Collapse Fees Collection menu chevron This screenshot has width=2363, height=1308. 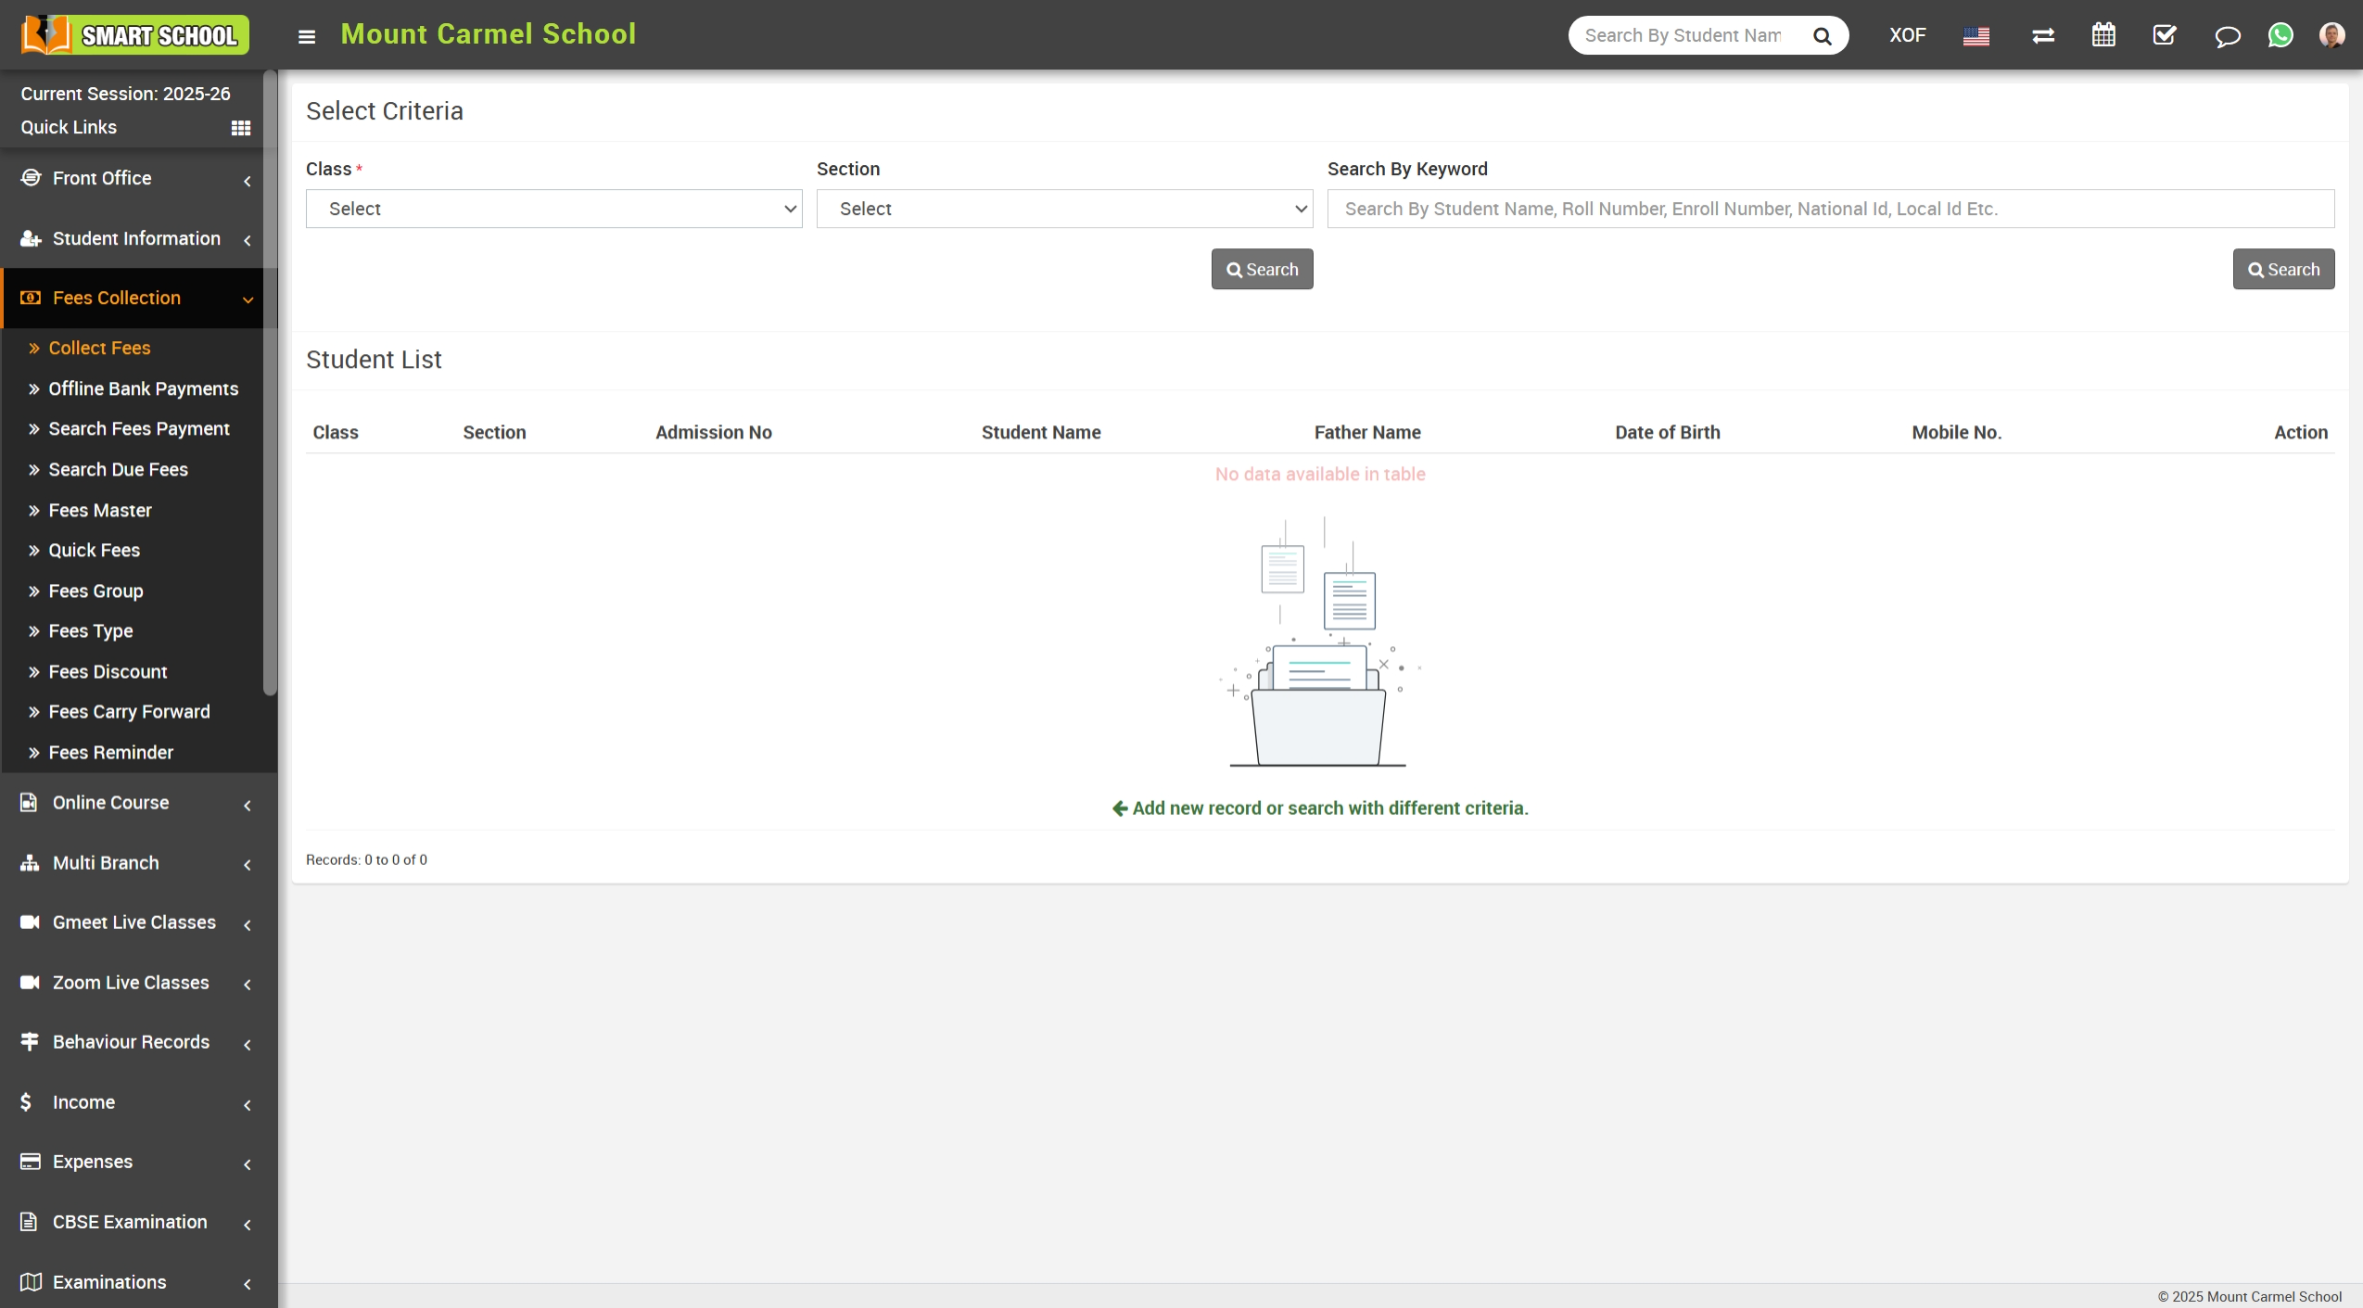point(248,300)
